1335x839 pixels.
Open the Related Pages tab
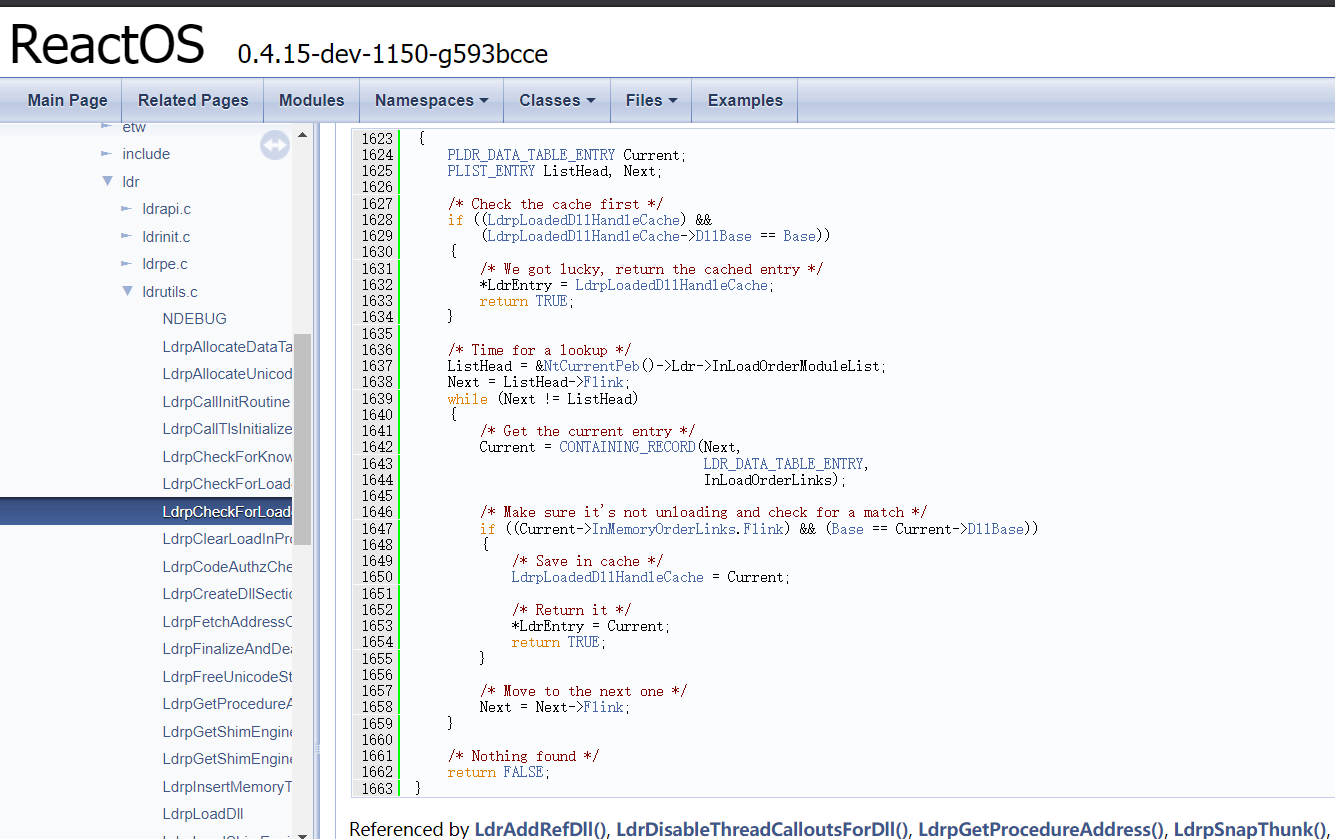[x=193, y=100]
